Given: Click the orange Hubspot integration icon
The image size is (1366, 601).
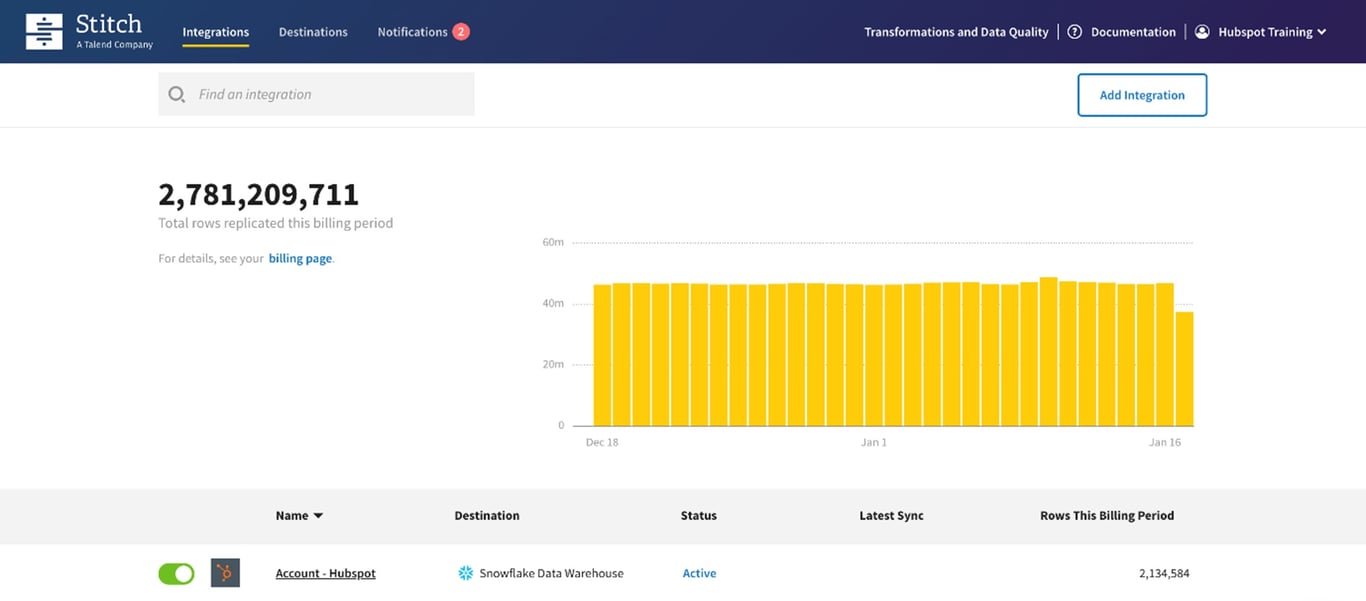Looking at the screenshot, I should point(225,572).
